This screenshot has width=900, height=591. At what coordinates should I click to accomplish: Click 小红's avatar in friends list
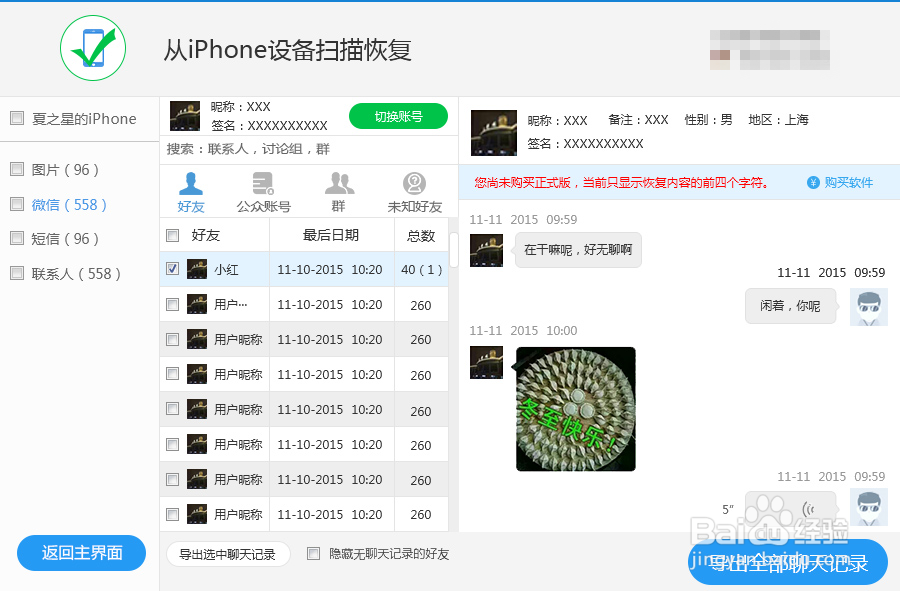point(197,269)
